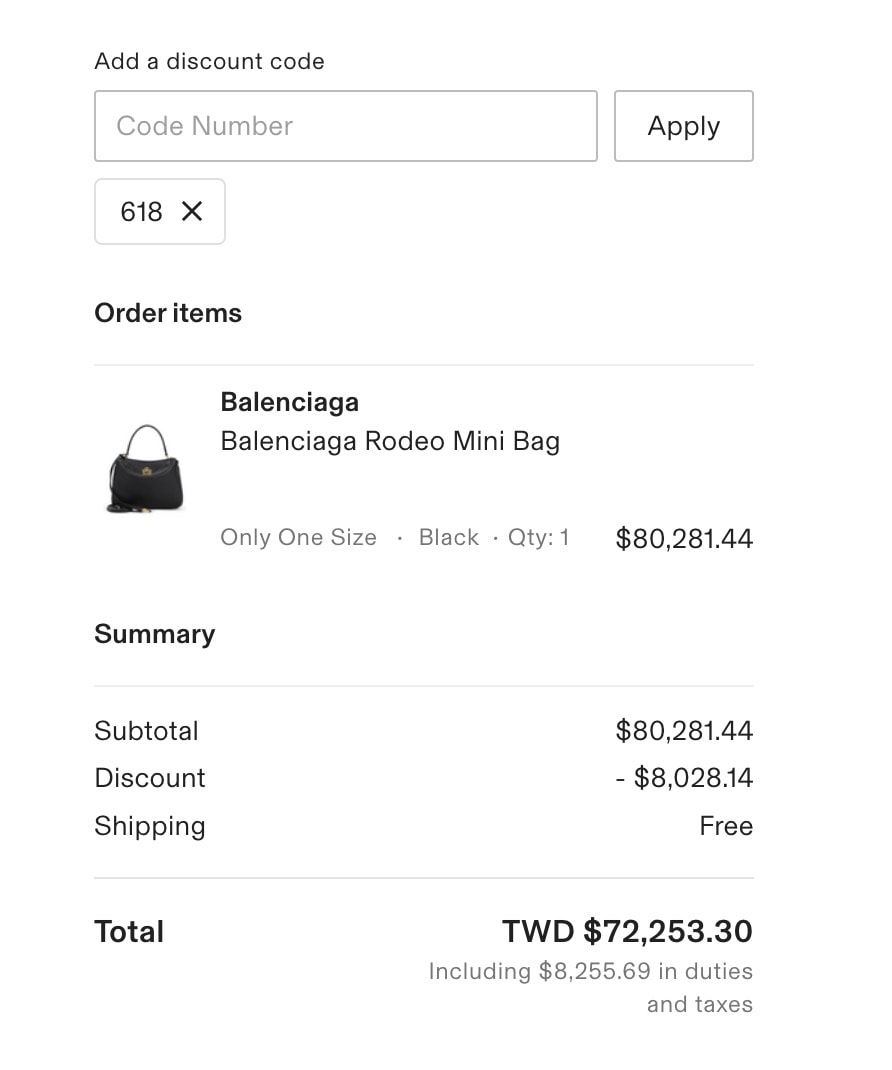Click the Order items heading
The image size is (892, 1070).
(168, 313)
